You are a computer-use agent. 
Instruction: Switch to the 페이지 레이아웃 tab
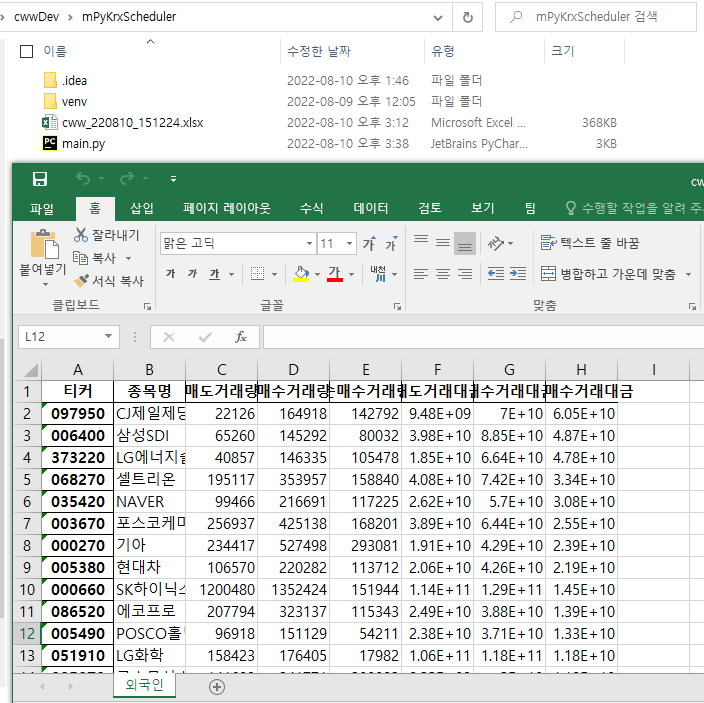point(227,208)
